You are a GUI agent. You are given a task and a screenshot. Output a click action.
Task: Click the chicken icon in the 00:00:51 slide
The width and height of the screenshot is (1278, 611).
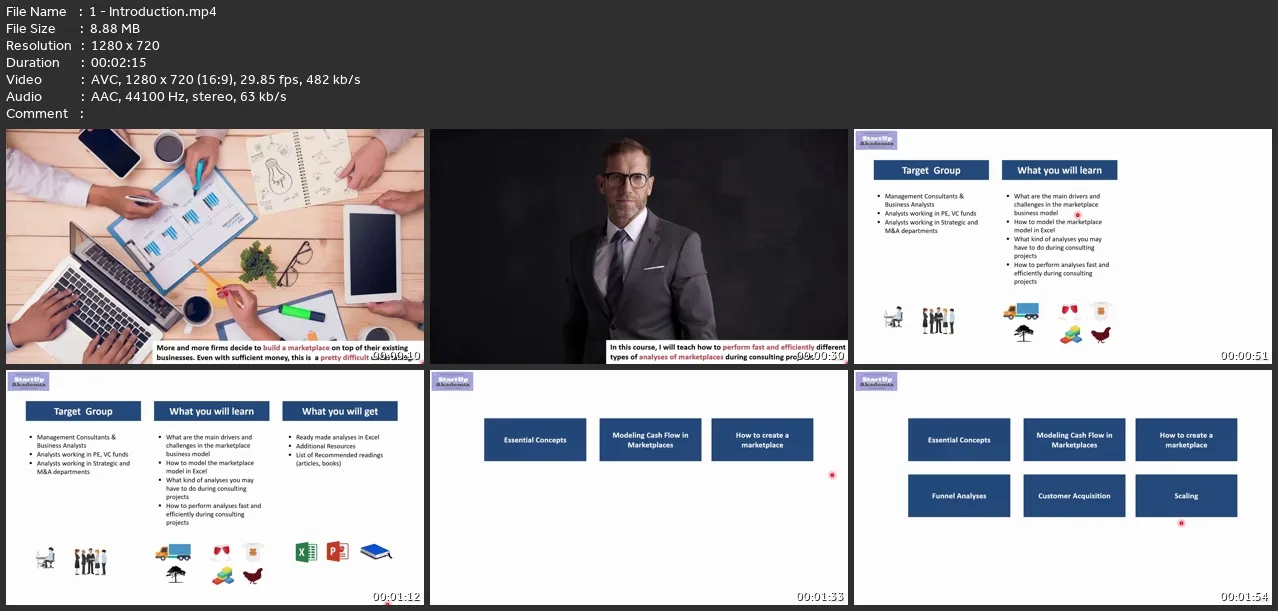coord(1101,335)
